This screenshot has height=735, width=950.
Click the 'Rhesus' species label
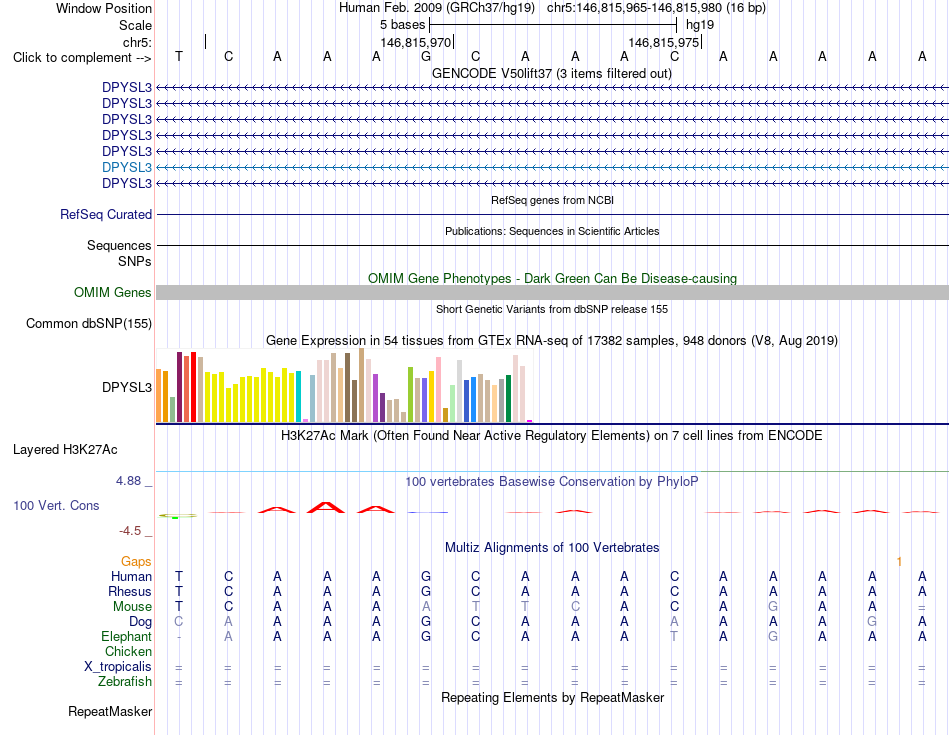130,591
